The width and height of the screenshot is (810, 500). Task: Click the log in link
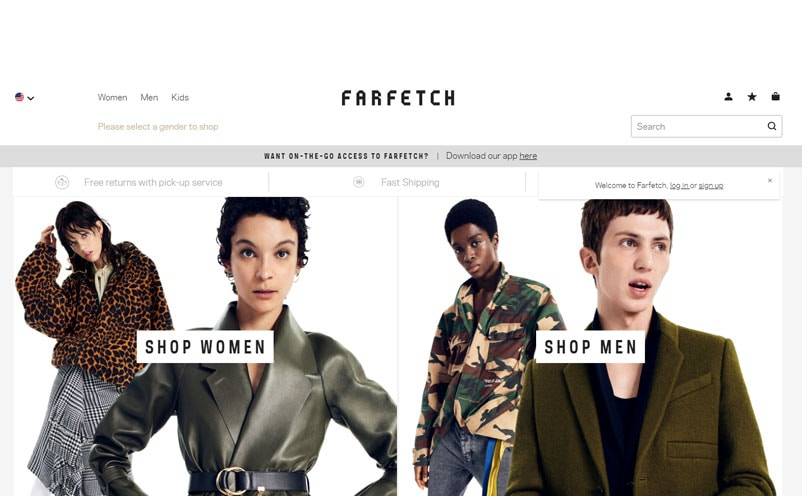(x=679, y=185)
